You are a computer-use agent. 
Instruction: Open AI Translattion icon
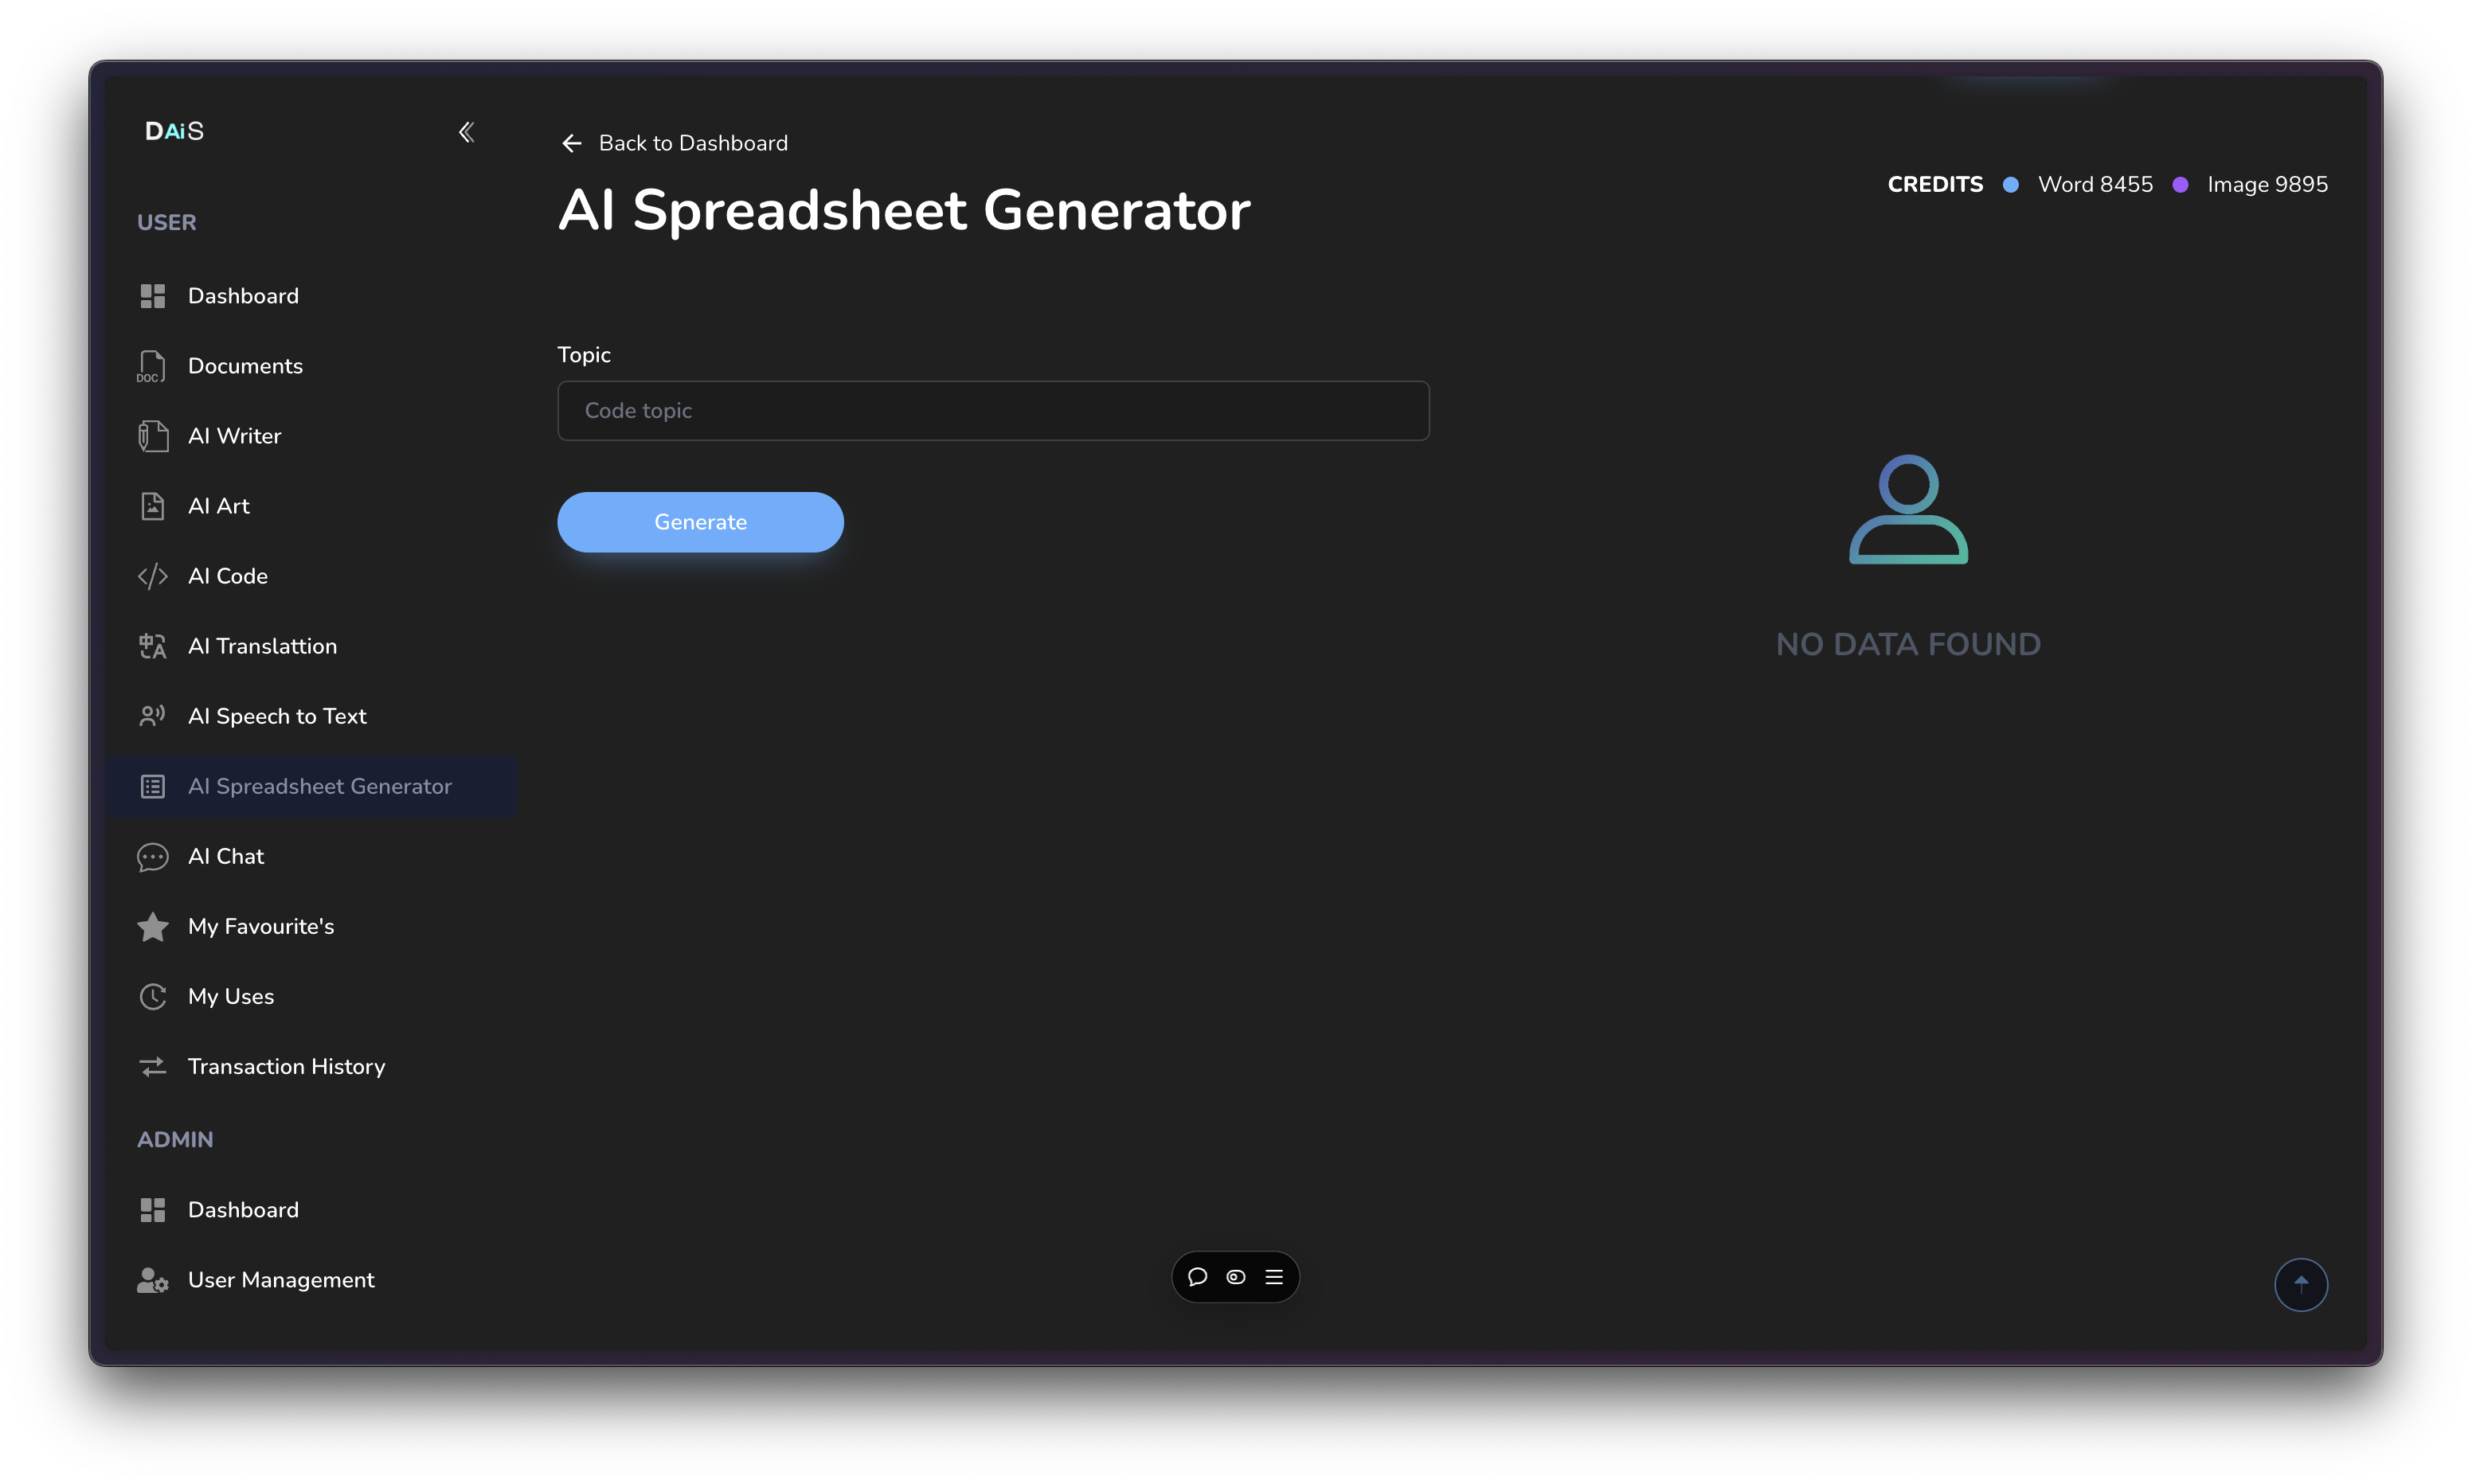coord(153,646)
